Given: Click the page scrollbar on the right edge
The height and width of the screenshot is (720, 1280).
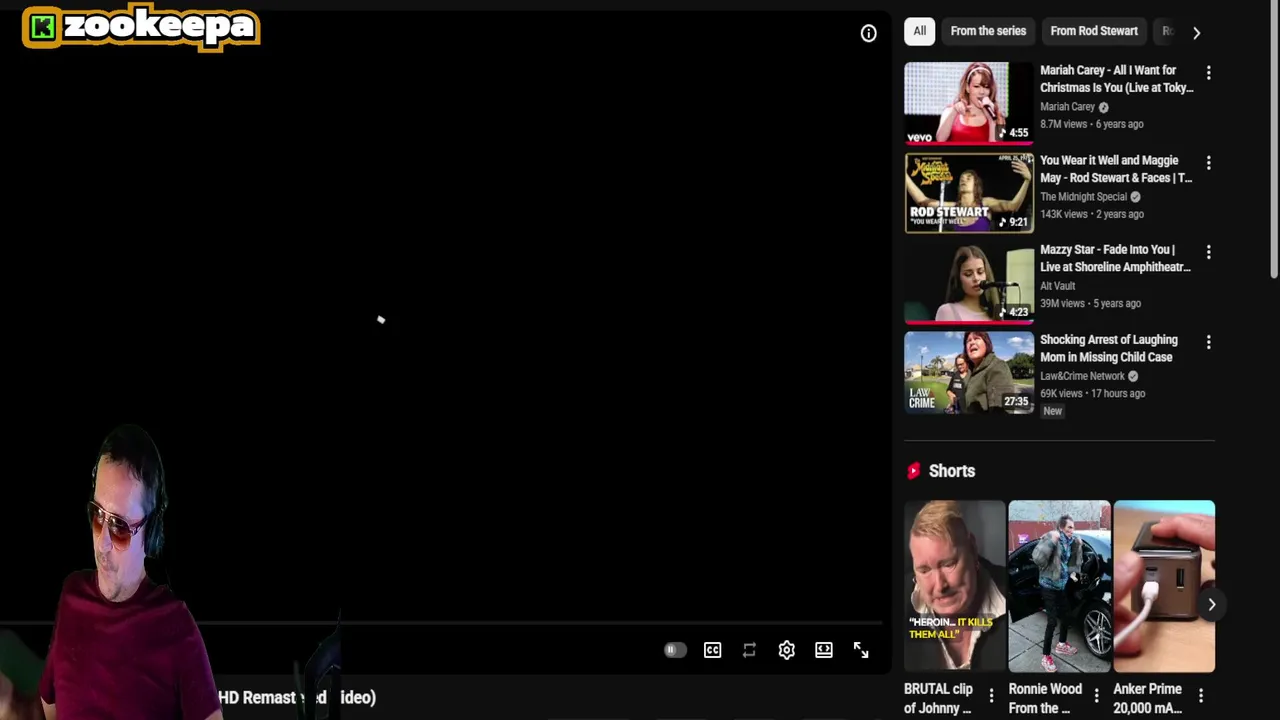Looking at the screenshot, I should coord(1274,140).
